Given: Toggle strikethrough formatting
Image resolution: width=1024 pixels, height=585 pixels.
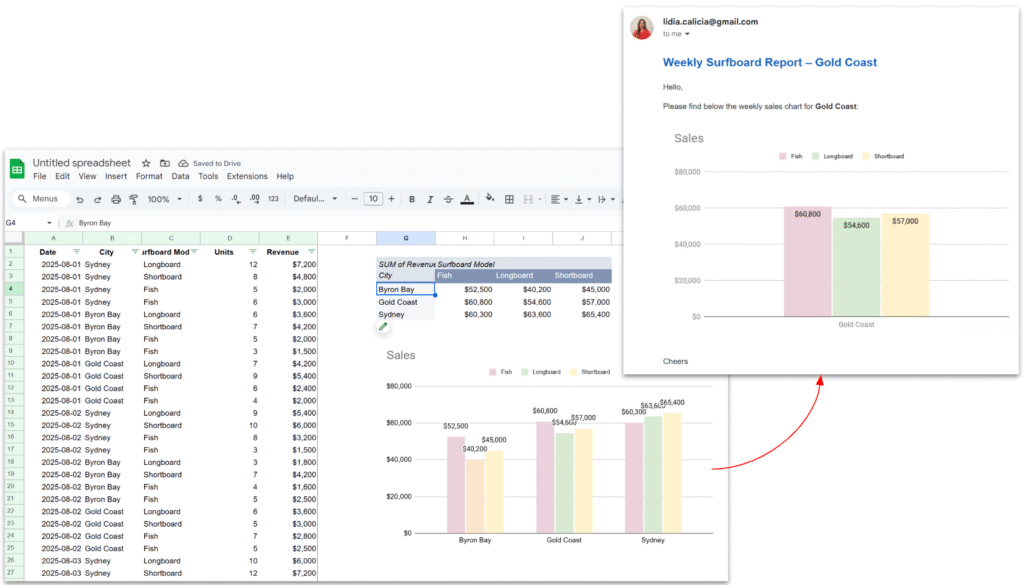Looking at the screenshot, I should [x=448, y=199].
